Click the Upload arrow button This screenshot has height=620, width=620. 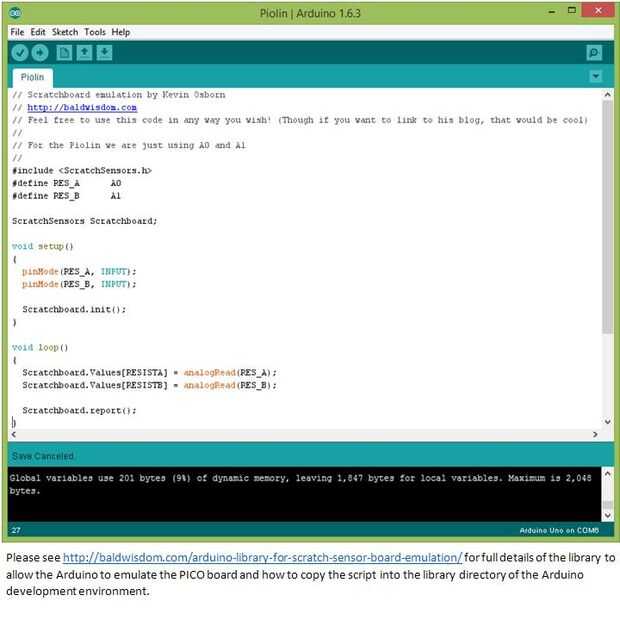(x=40, y=53)
